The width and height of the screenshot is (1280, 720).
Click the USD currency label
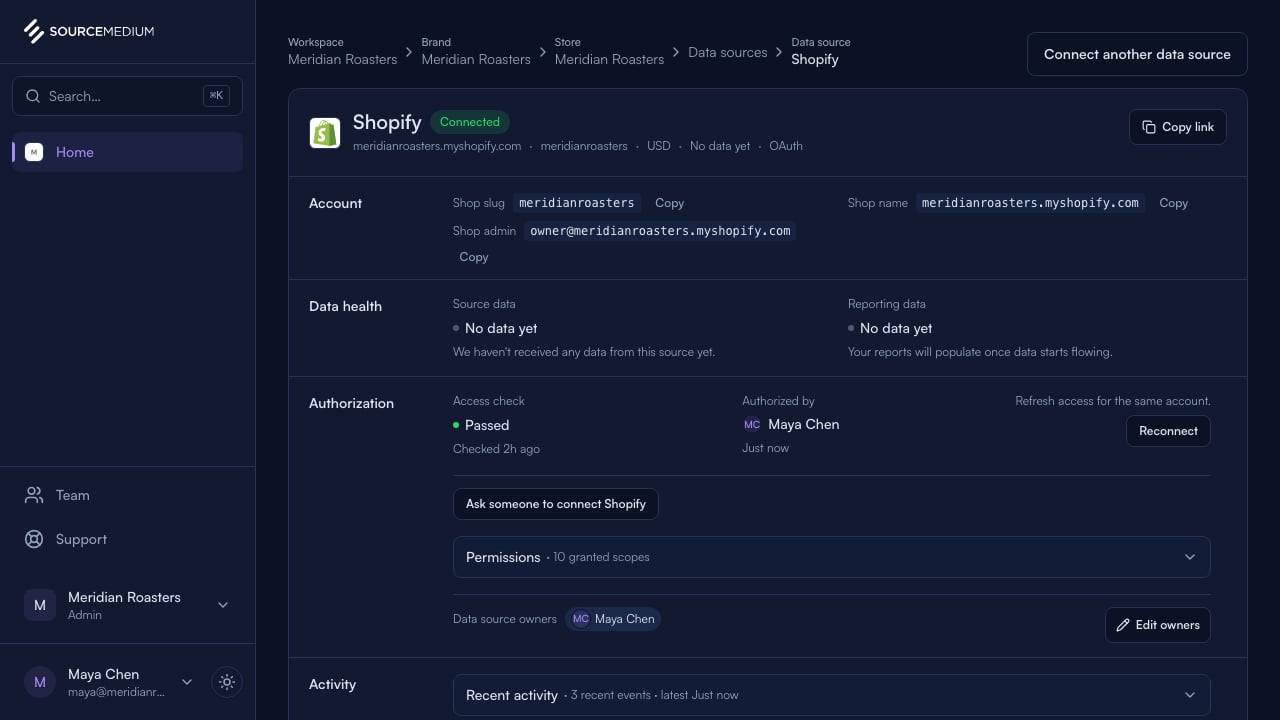click(x=659, y=146)
